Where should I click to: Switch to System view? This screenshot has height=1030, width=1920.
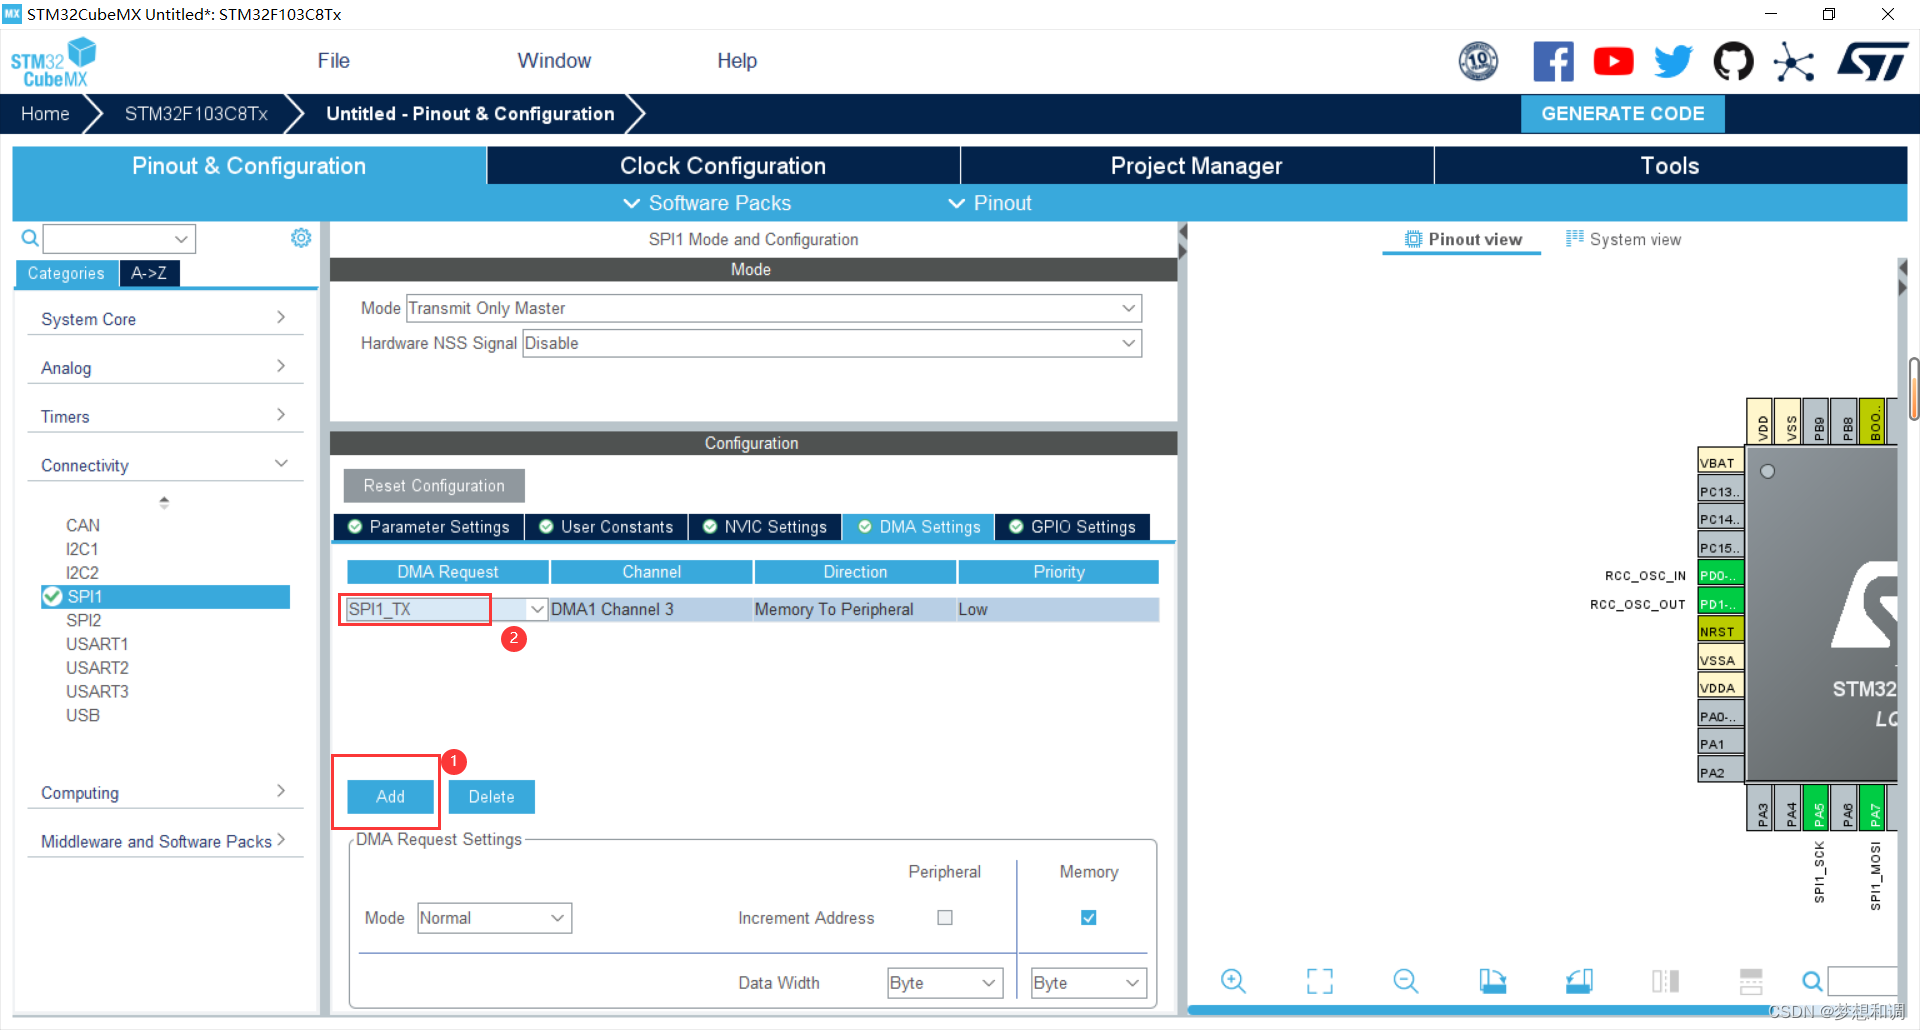point(1624,239)
